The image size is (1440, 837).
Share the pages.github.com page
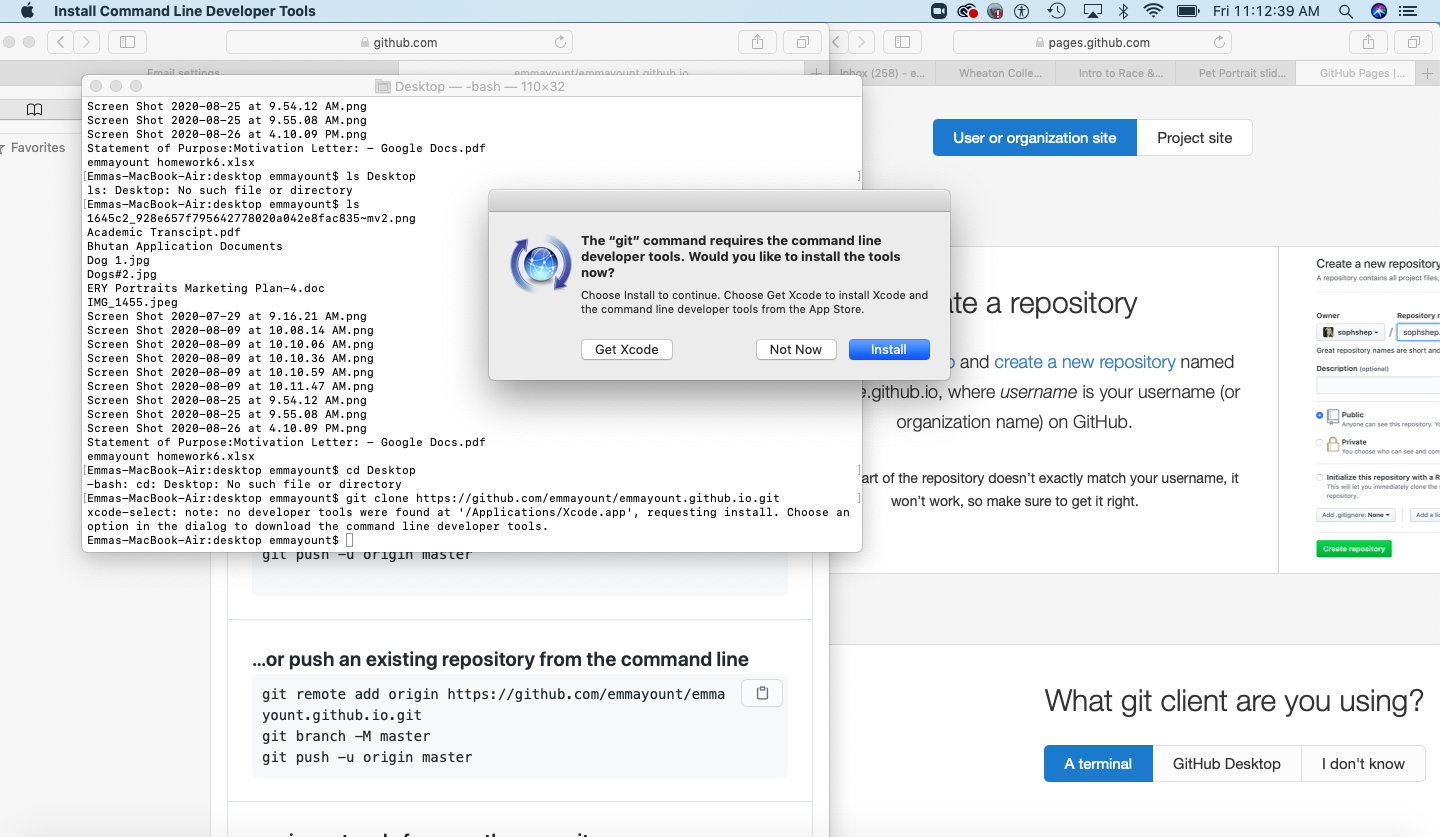tap(1367, 42)
